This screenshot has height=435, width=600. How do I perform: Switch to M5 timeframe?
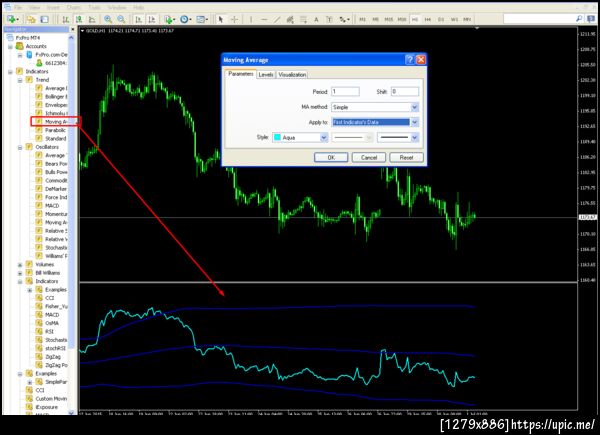(x=375, y=19)
